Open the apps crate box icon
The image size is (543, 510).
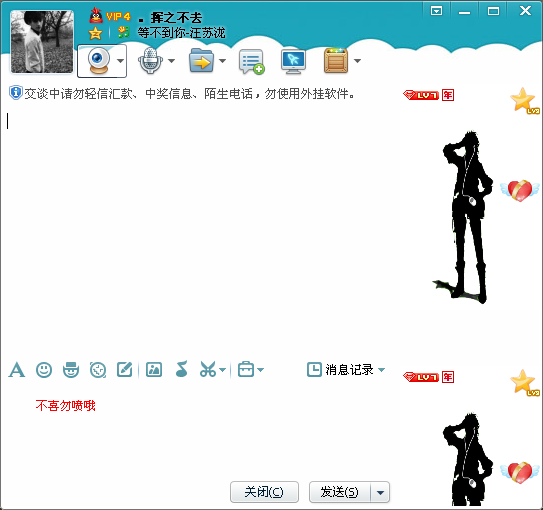(336, 61)
